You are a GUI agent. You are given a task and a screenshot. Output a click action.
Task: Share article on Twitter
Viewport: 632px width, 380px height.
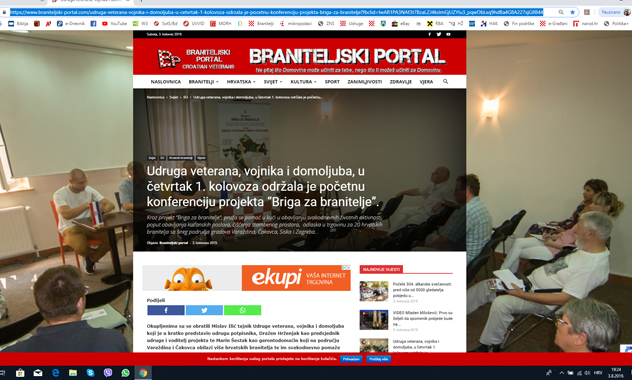click(x=204, y=310)
